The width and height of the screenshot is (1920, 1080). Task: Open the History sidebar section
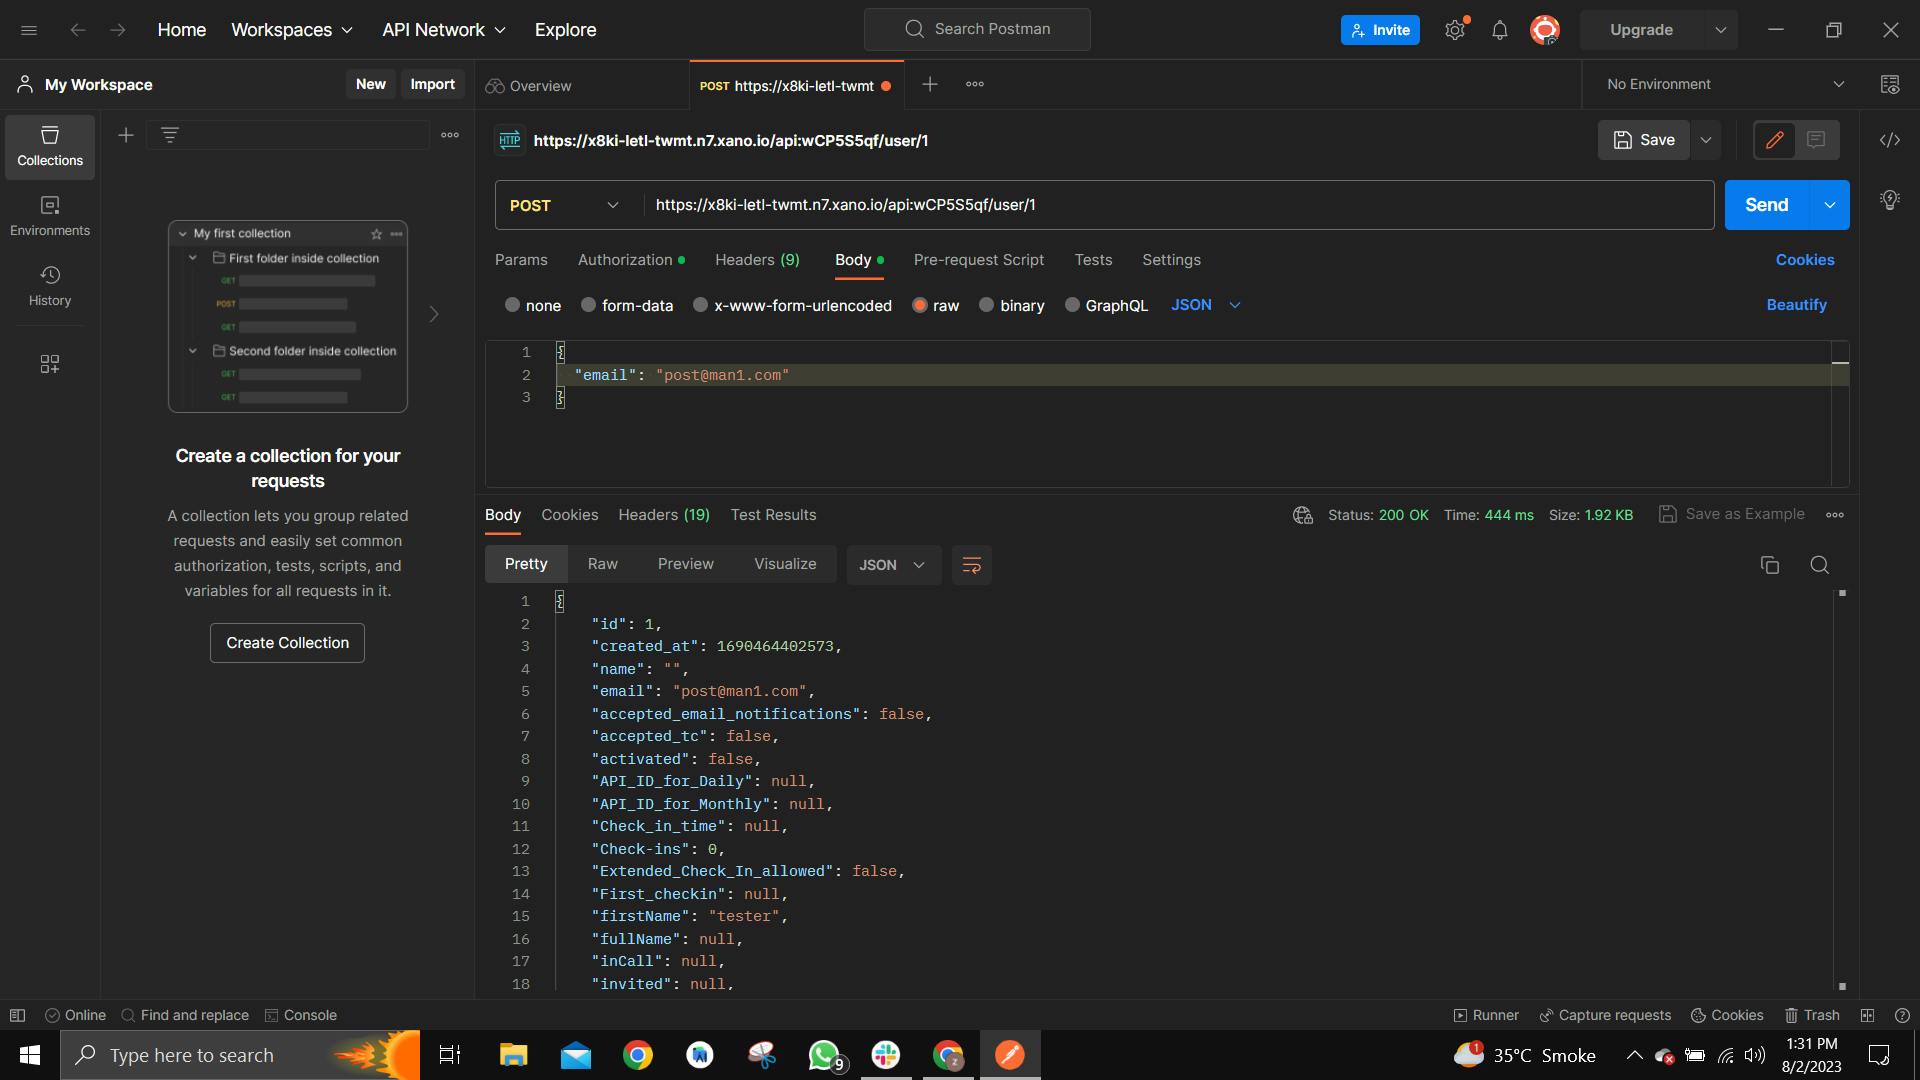click(50, 286)
